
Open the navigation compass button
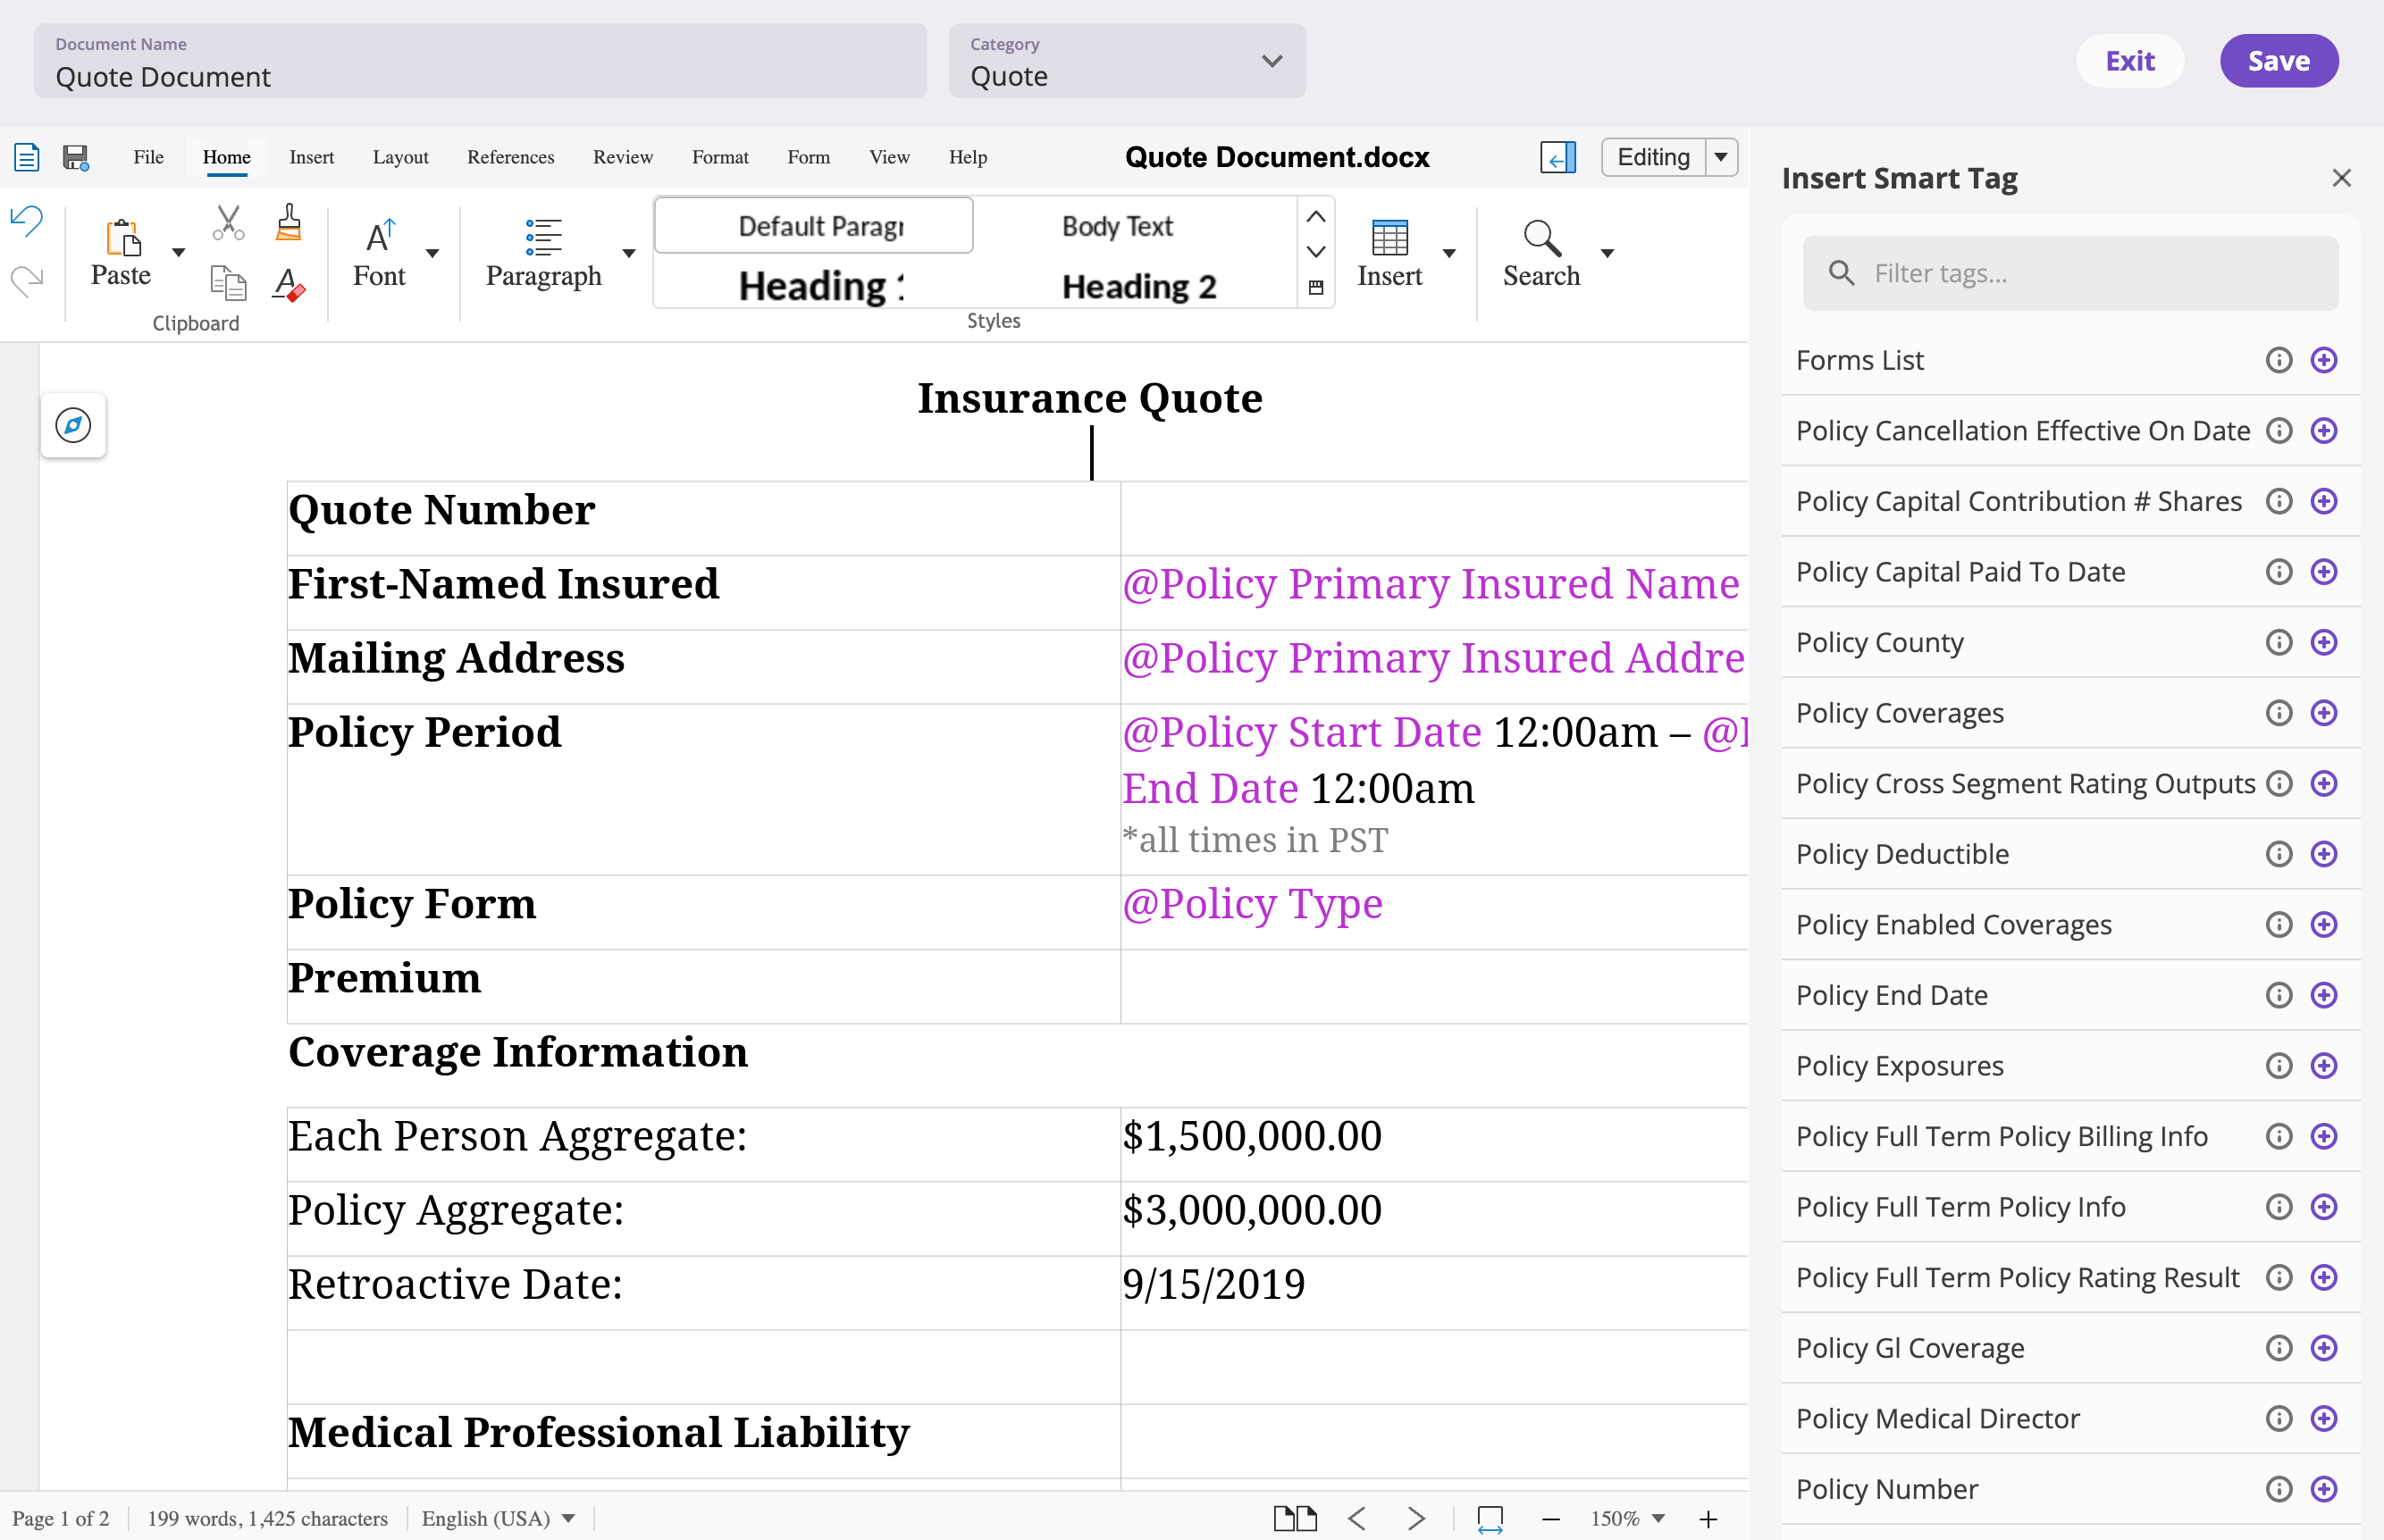(73, 425)
